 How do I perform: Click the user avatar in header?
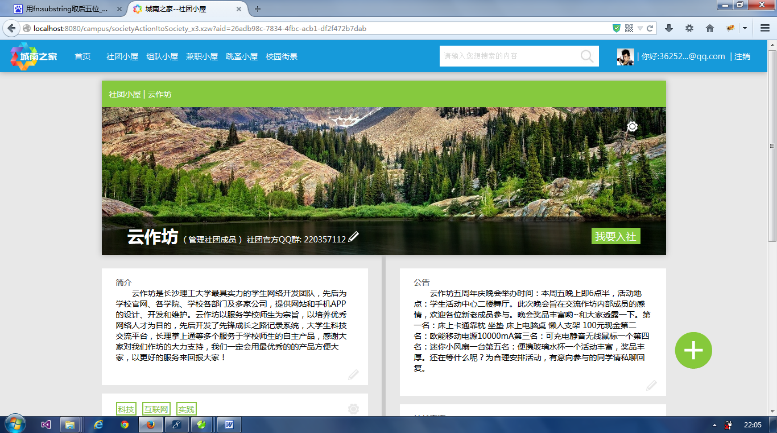tap(625, 57)
